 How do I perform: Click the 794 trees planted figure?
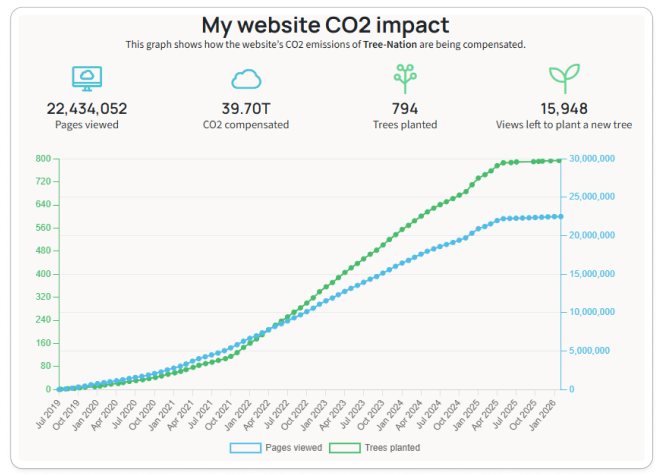pos(404,108)
